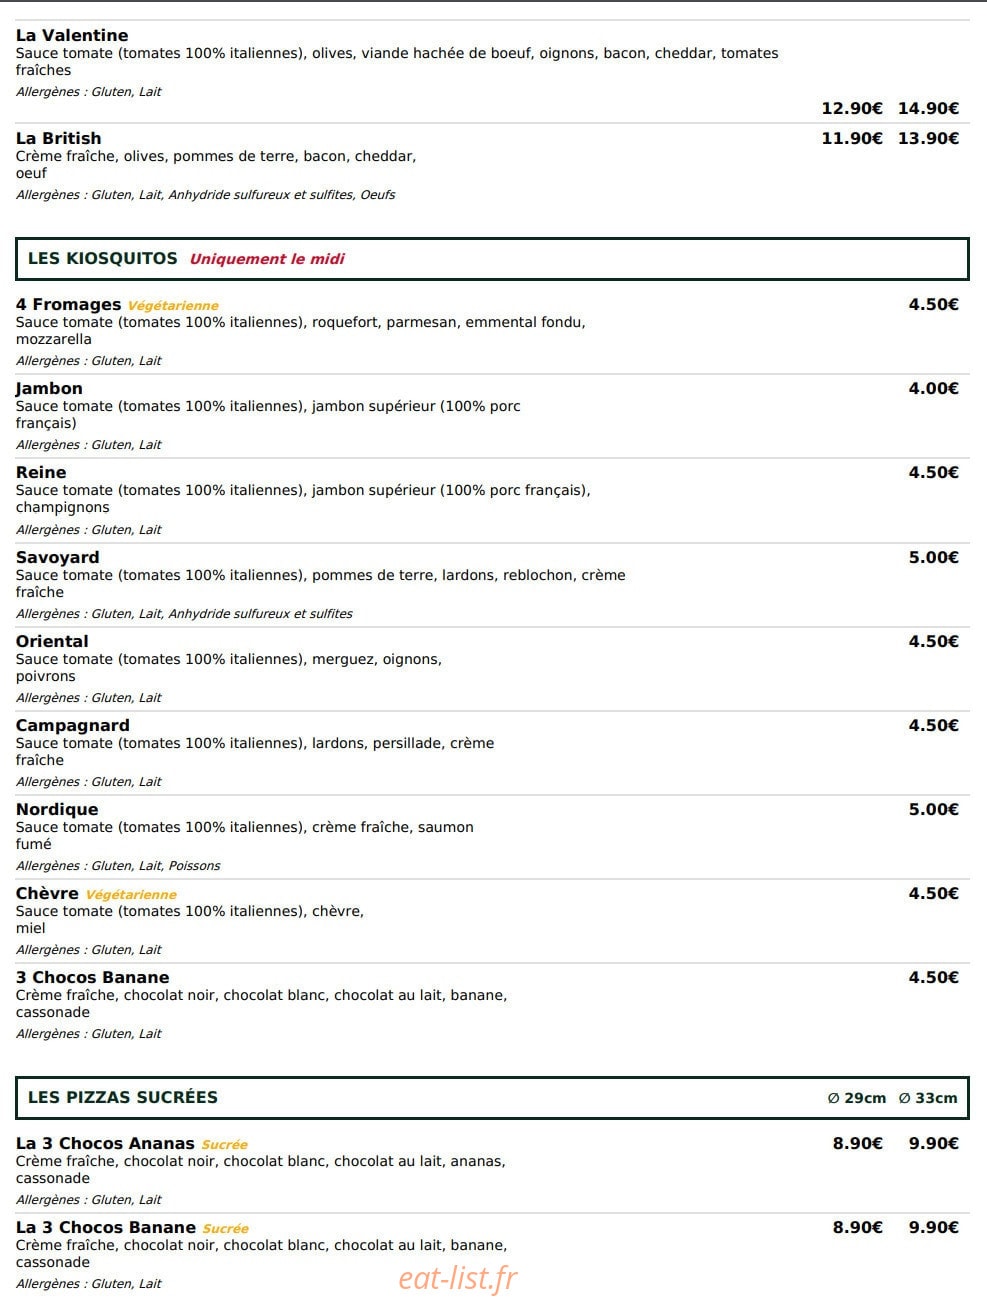Click the LES KIOSQUITOS section heading

point(102,258)
